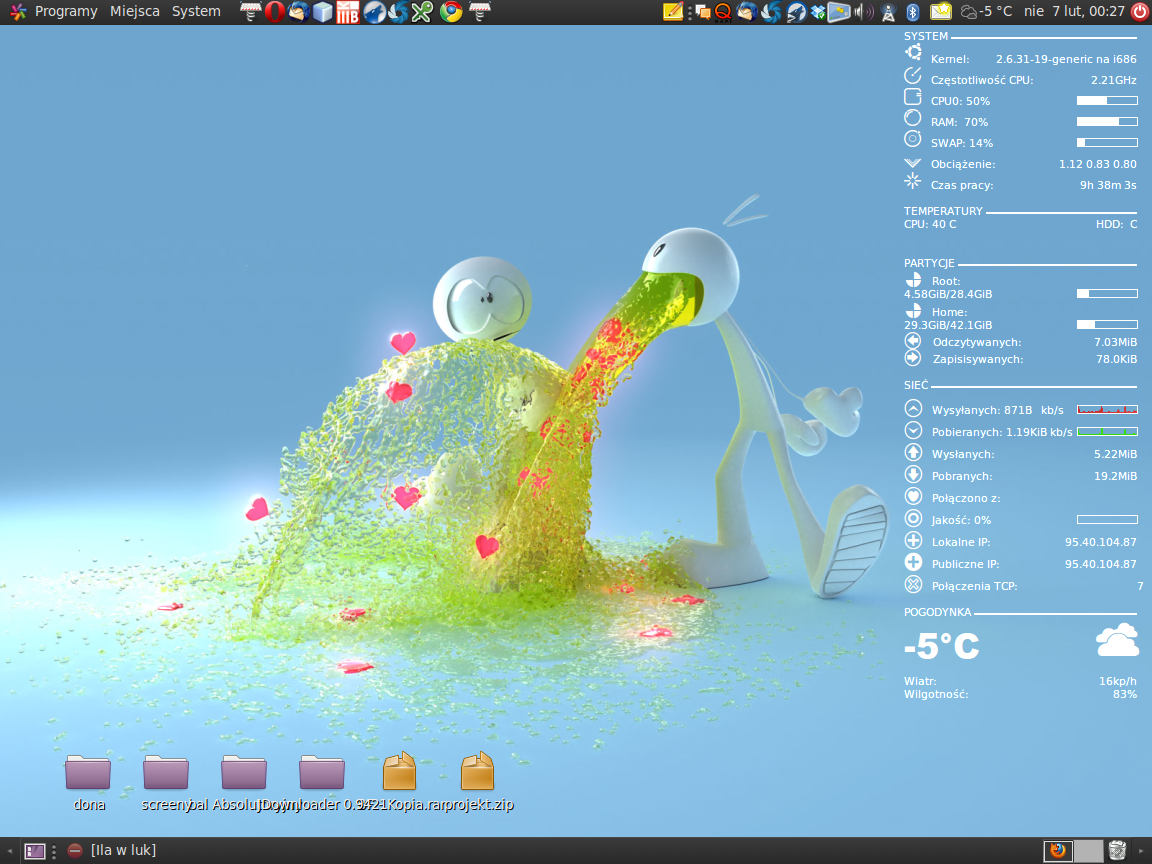This screenshot has width=1152, height=864.
Task: Launch the blue cube application
Action: click(323, 12)
